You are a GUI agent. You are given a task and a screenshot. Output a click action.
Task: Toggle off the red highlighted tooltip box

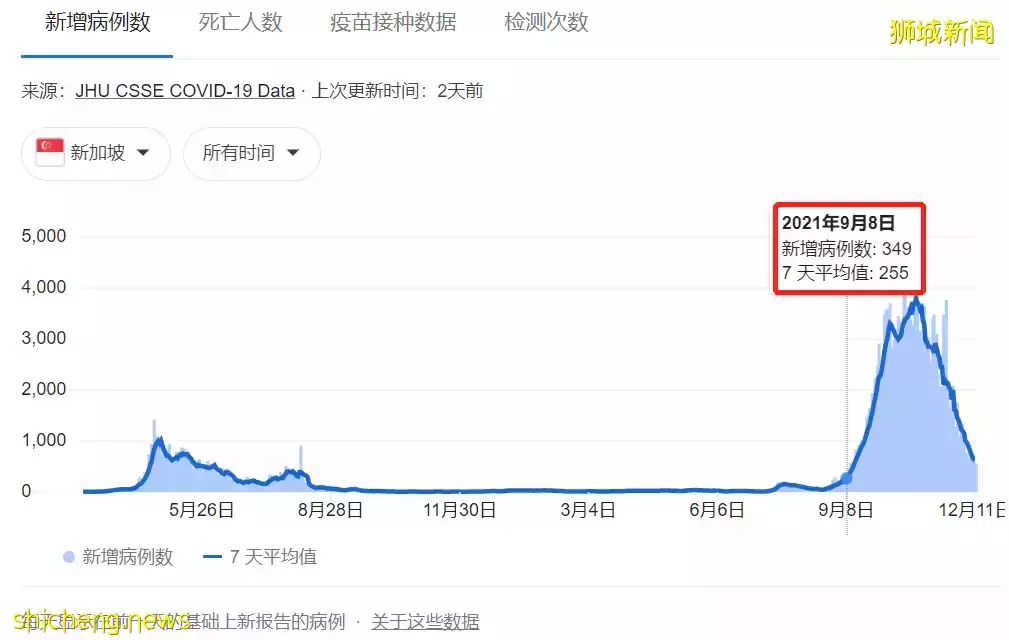848,248
